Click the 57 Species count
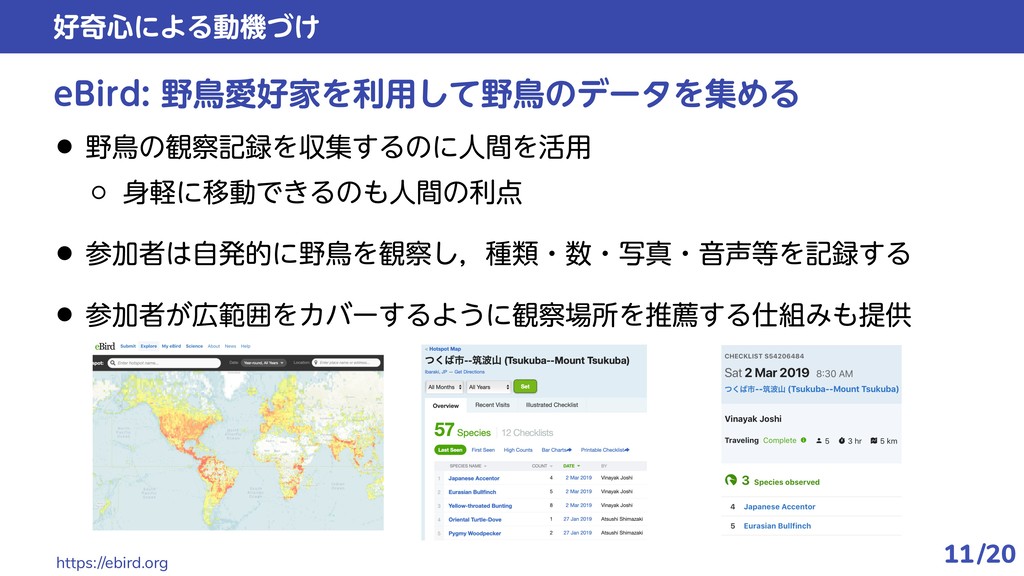Screen dimensions: 1024x576 pos(462,430)
